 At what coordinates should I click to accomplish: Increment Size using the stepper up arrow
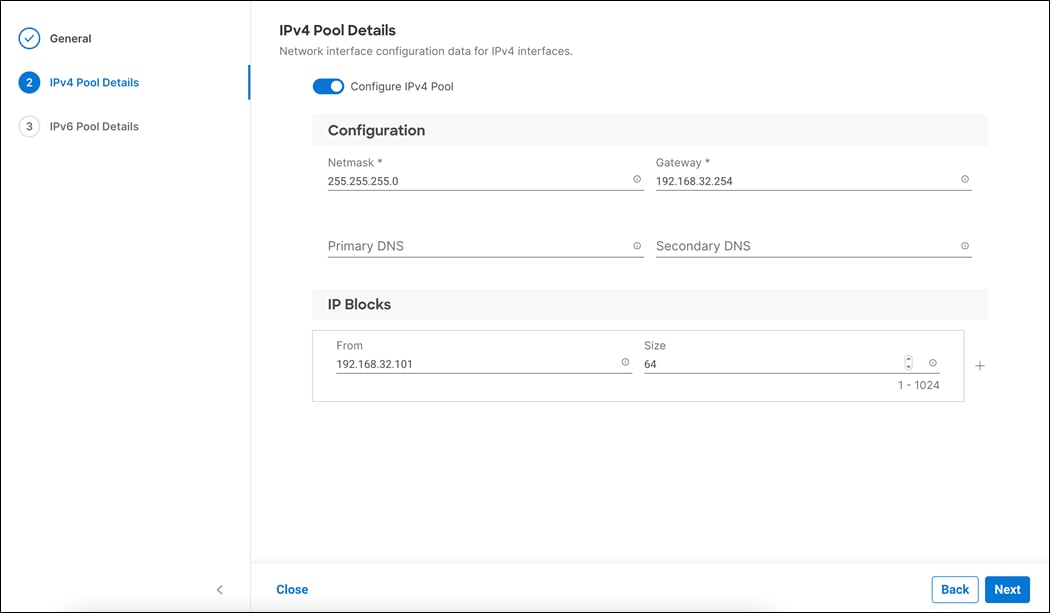point(908,358)
